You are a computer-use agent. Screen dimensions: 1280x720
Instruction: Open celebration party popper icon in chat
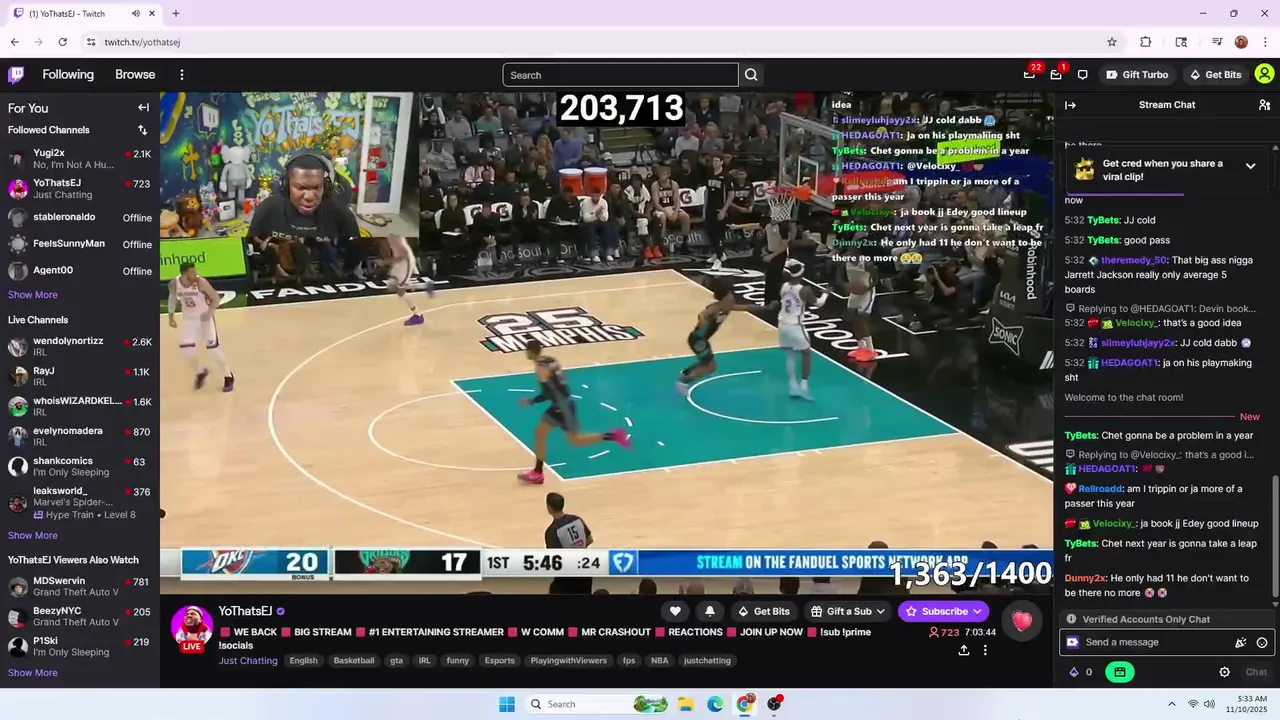tap(1241, 643)
